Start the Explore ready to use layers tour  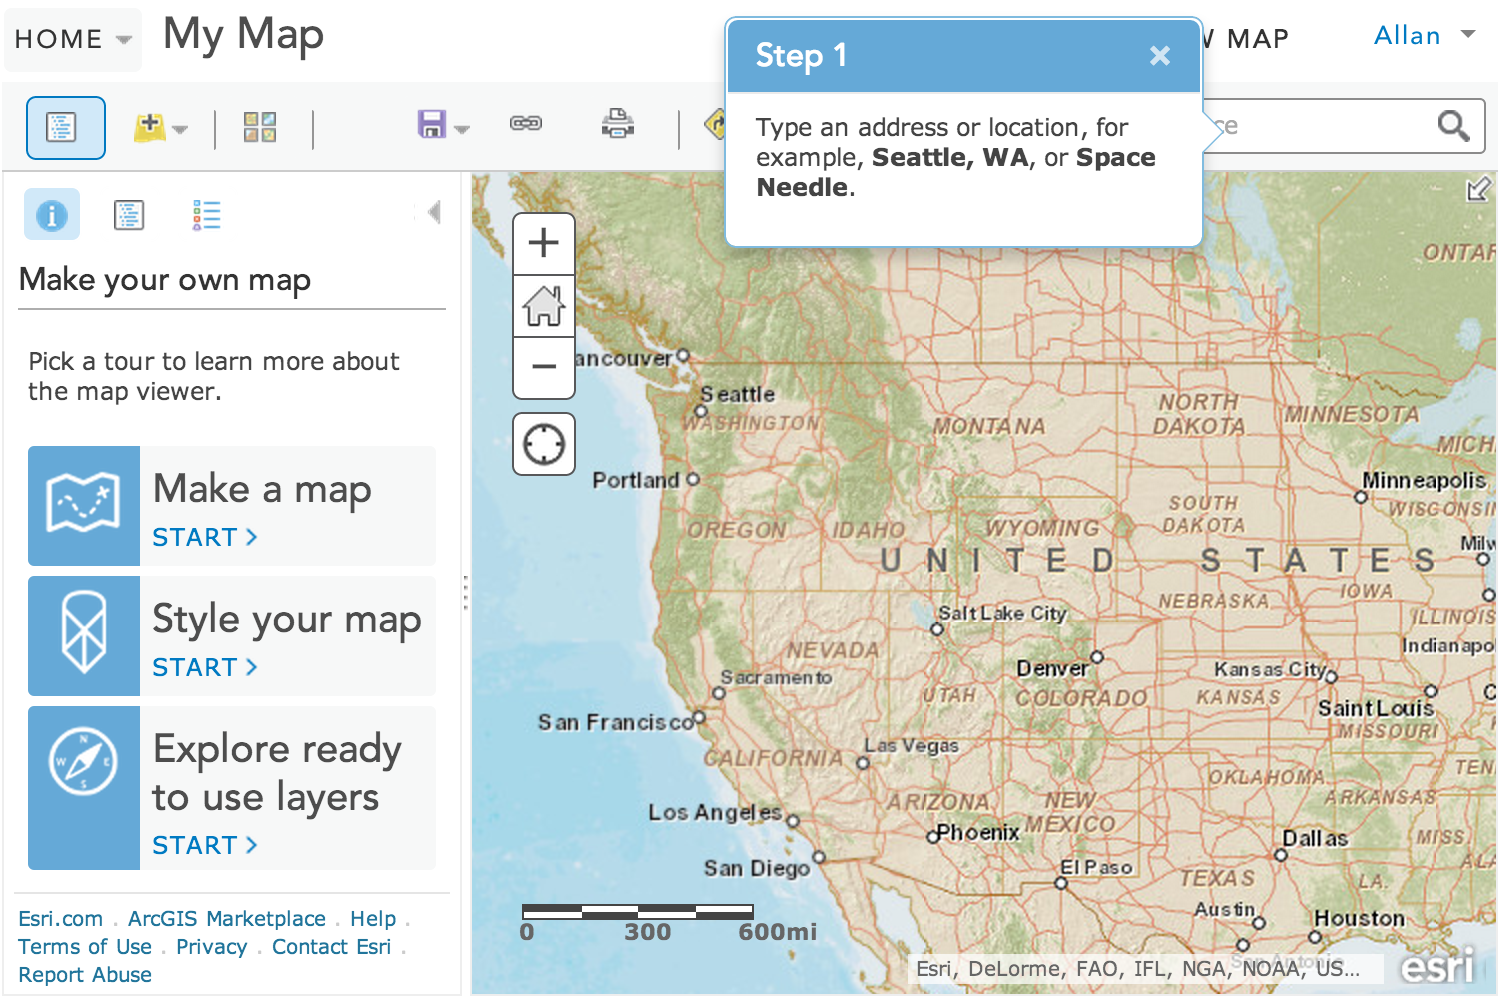point(205,846)
